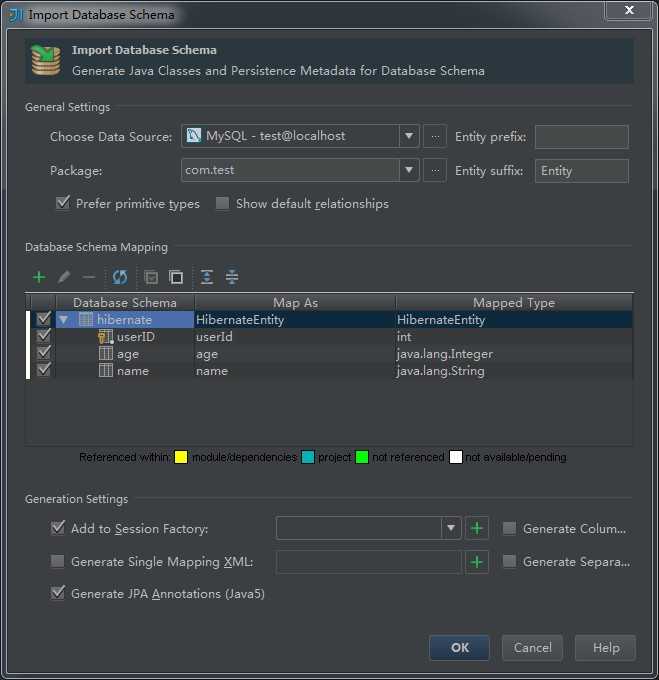Click the OK button

pos(460,647)
